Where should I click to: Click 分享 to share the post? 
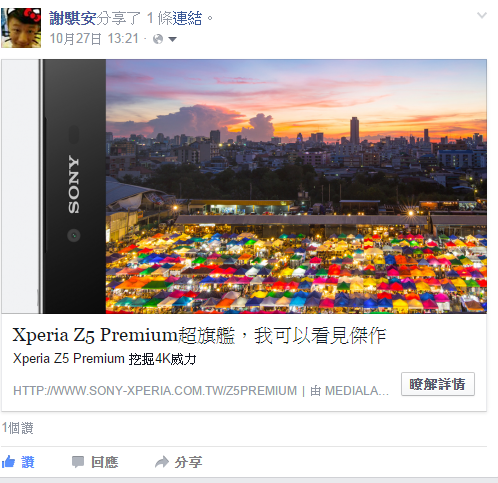[x=188, y=462]
